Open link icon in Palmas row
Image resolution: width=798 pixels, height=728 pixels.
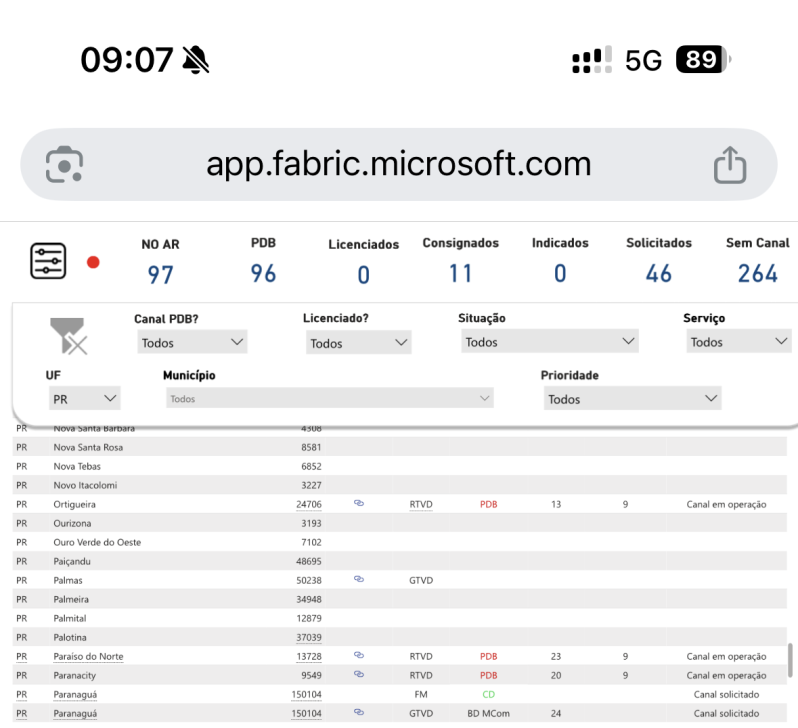point(359,579)
